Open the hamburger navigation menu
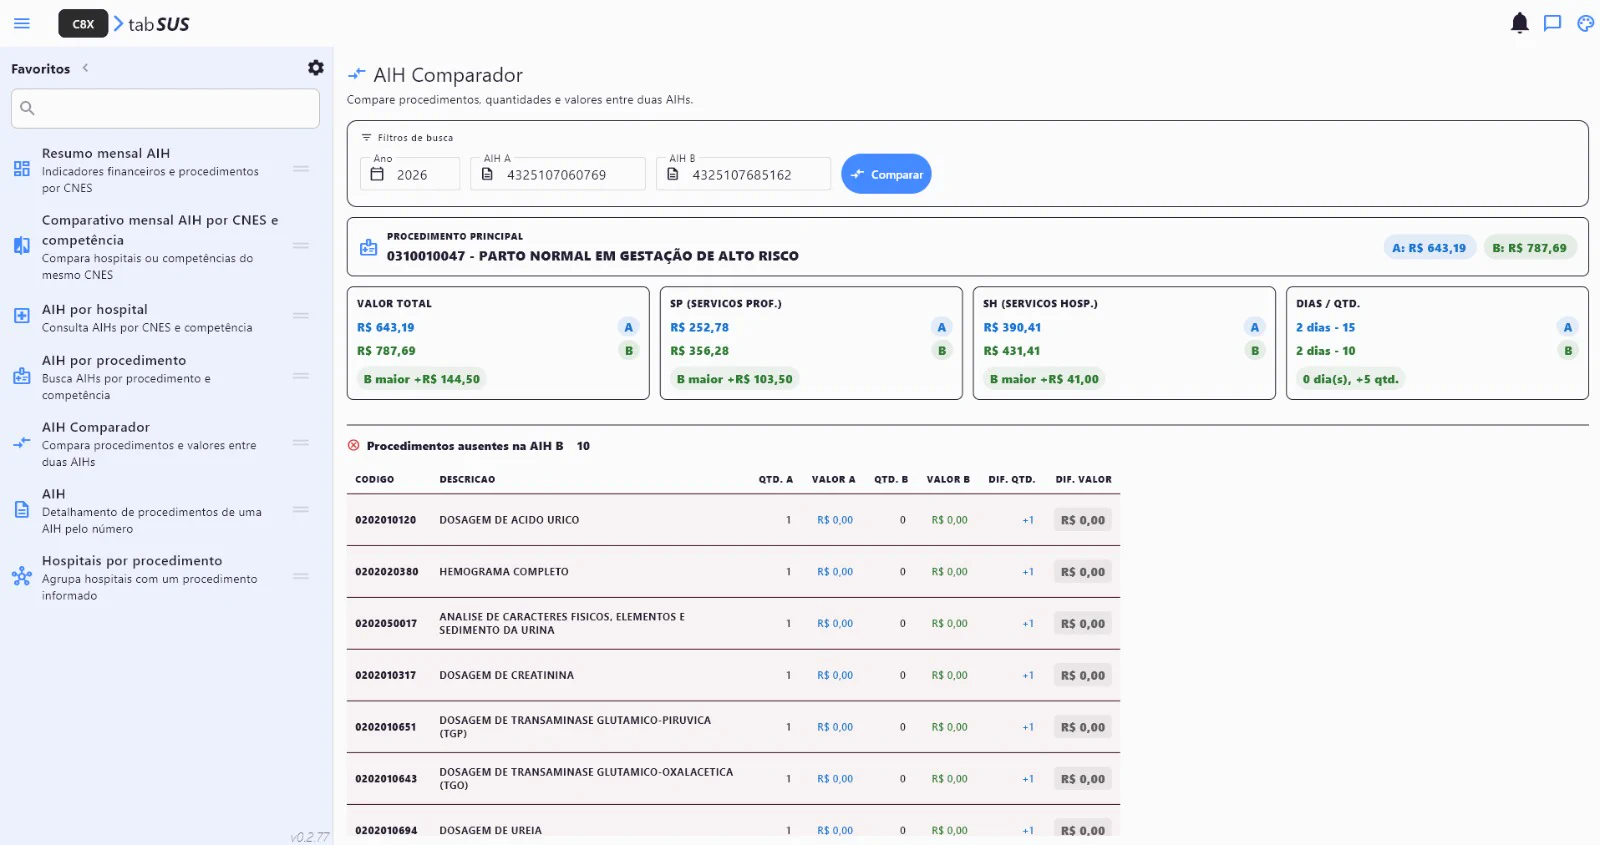 click(22, 23)
